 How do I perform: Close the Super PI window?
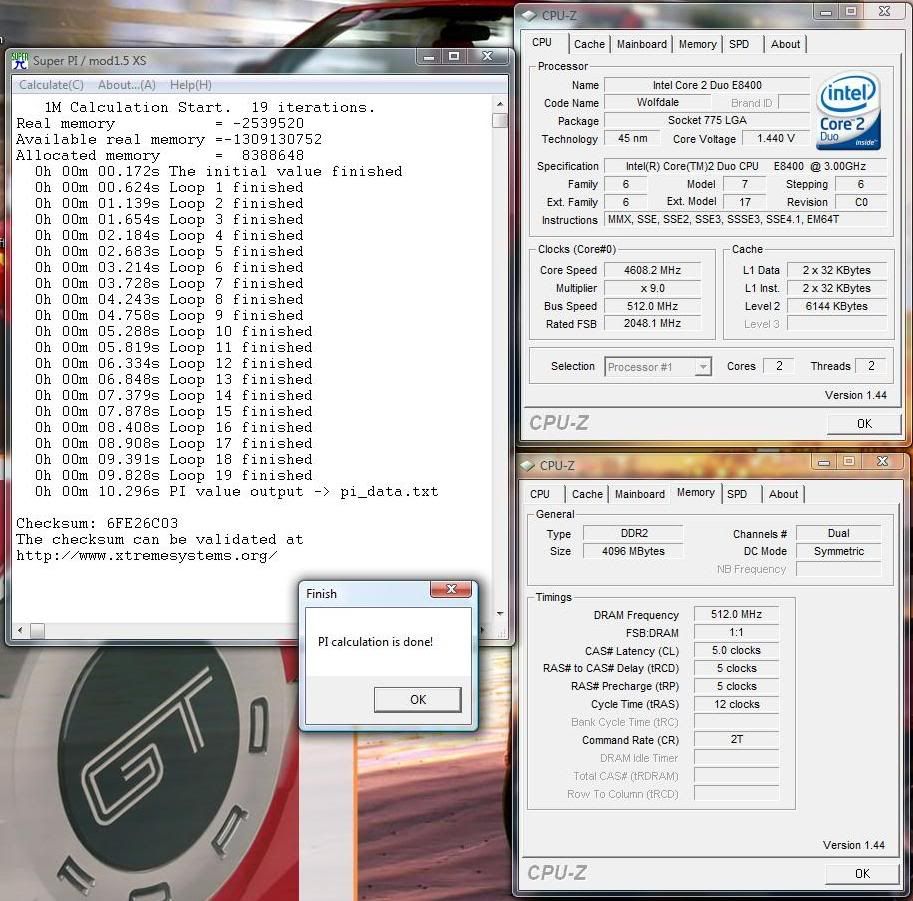point(487,56)
